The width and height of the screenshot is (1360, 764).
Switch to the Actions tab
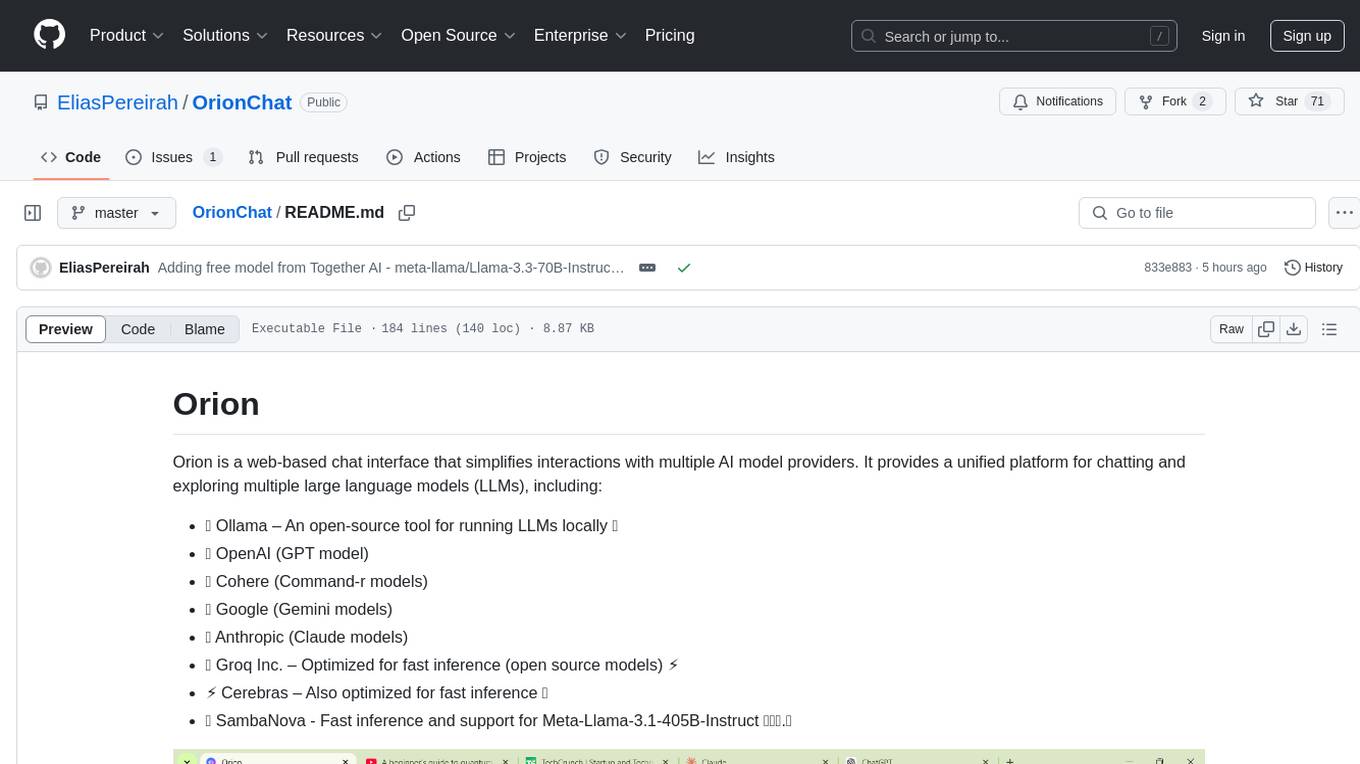423,157
